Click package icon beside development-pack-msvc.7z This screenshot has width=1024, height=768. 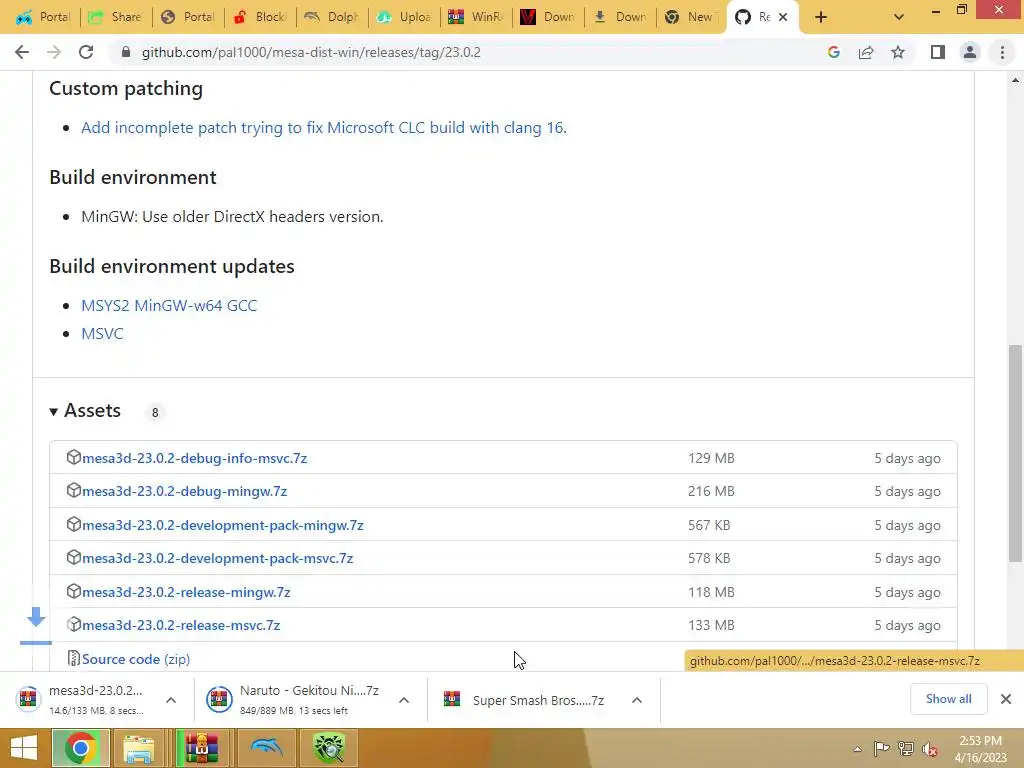(74, 557)
